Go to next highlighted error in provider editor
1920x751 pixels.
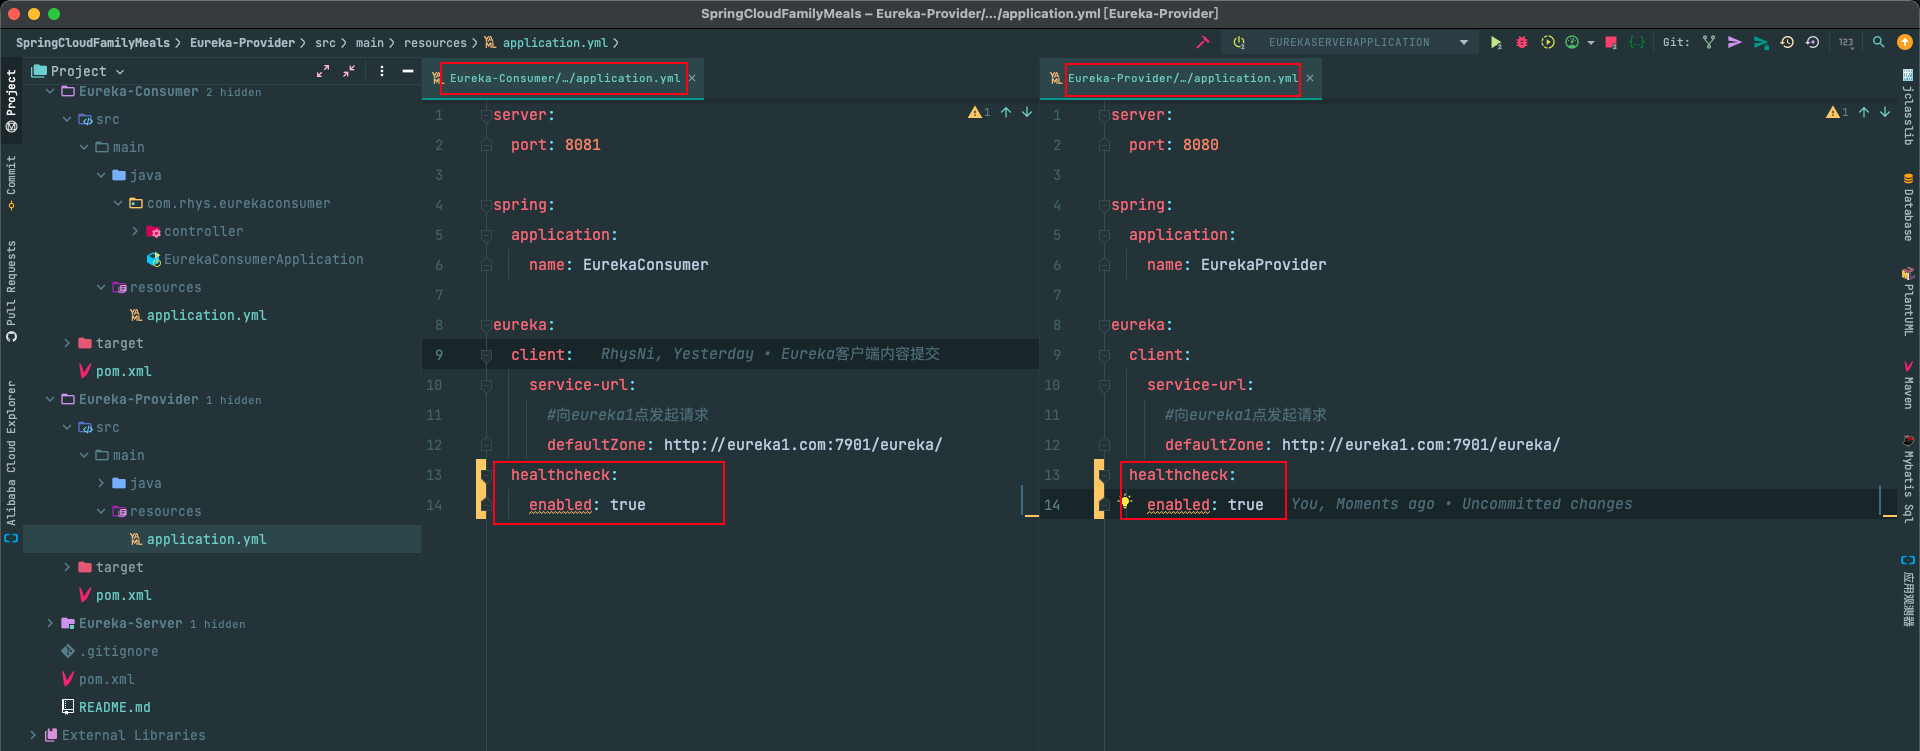(x=1885, y=112)
